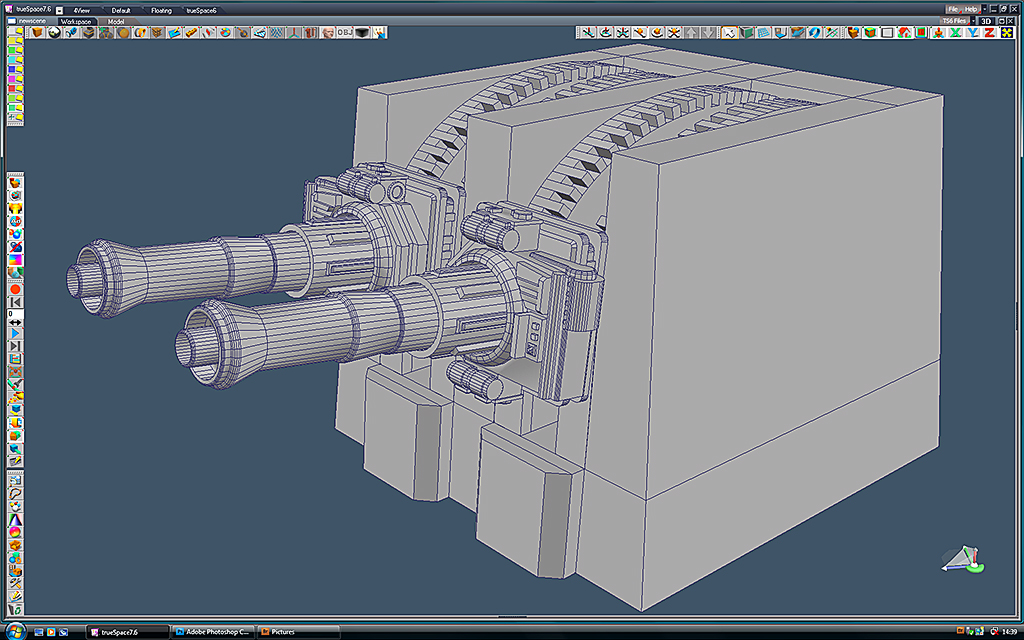Expand the dropdown beside TS6 Files

click(x=972, y=21)
